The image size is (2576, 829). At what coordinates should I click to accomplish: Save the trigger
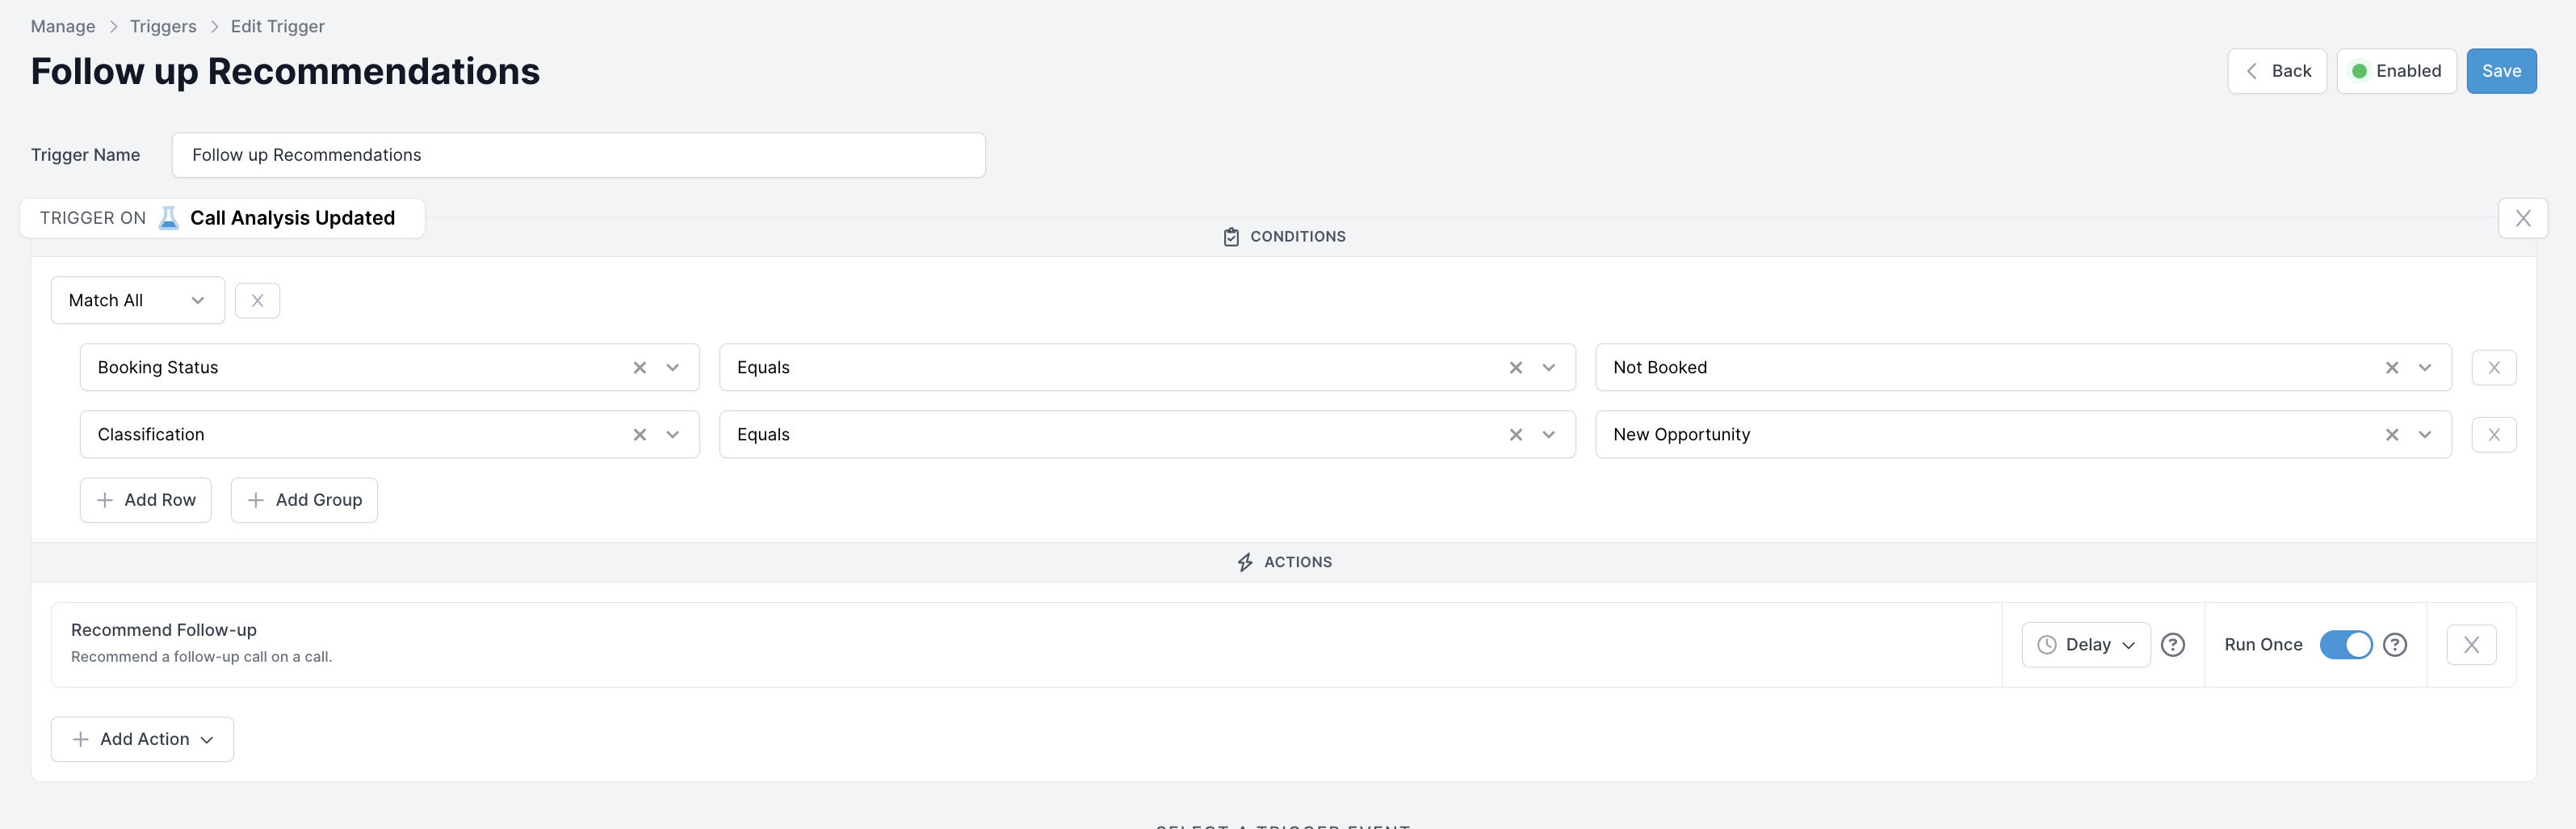tap(2501, 71)
